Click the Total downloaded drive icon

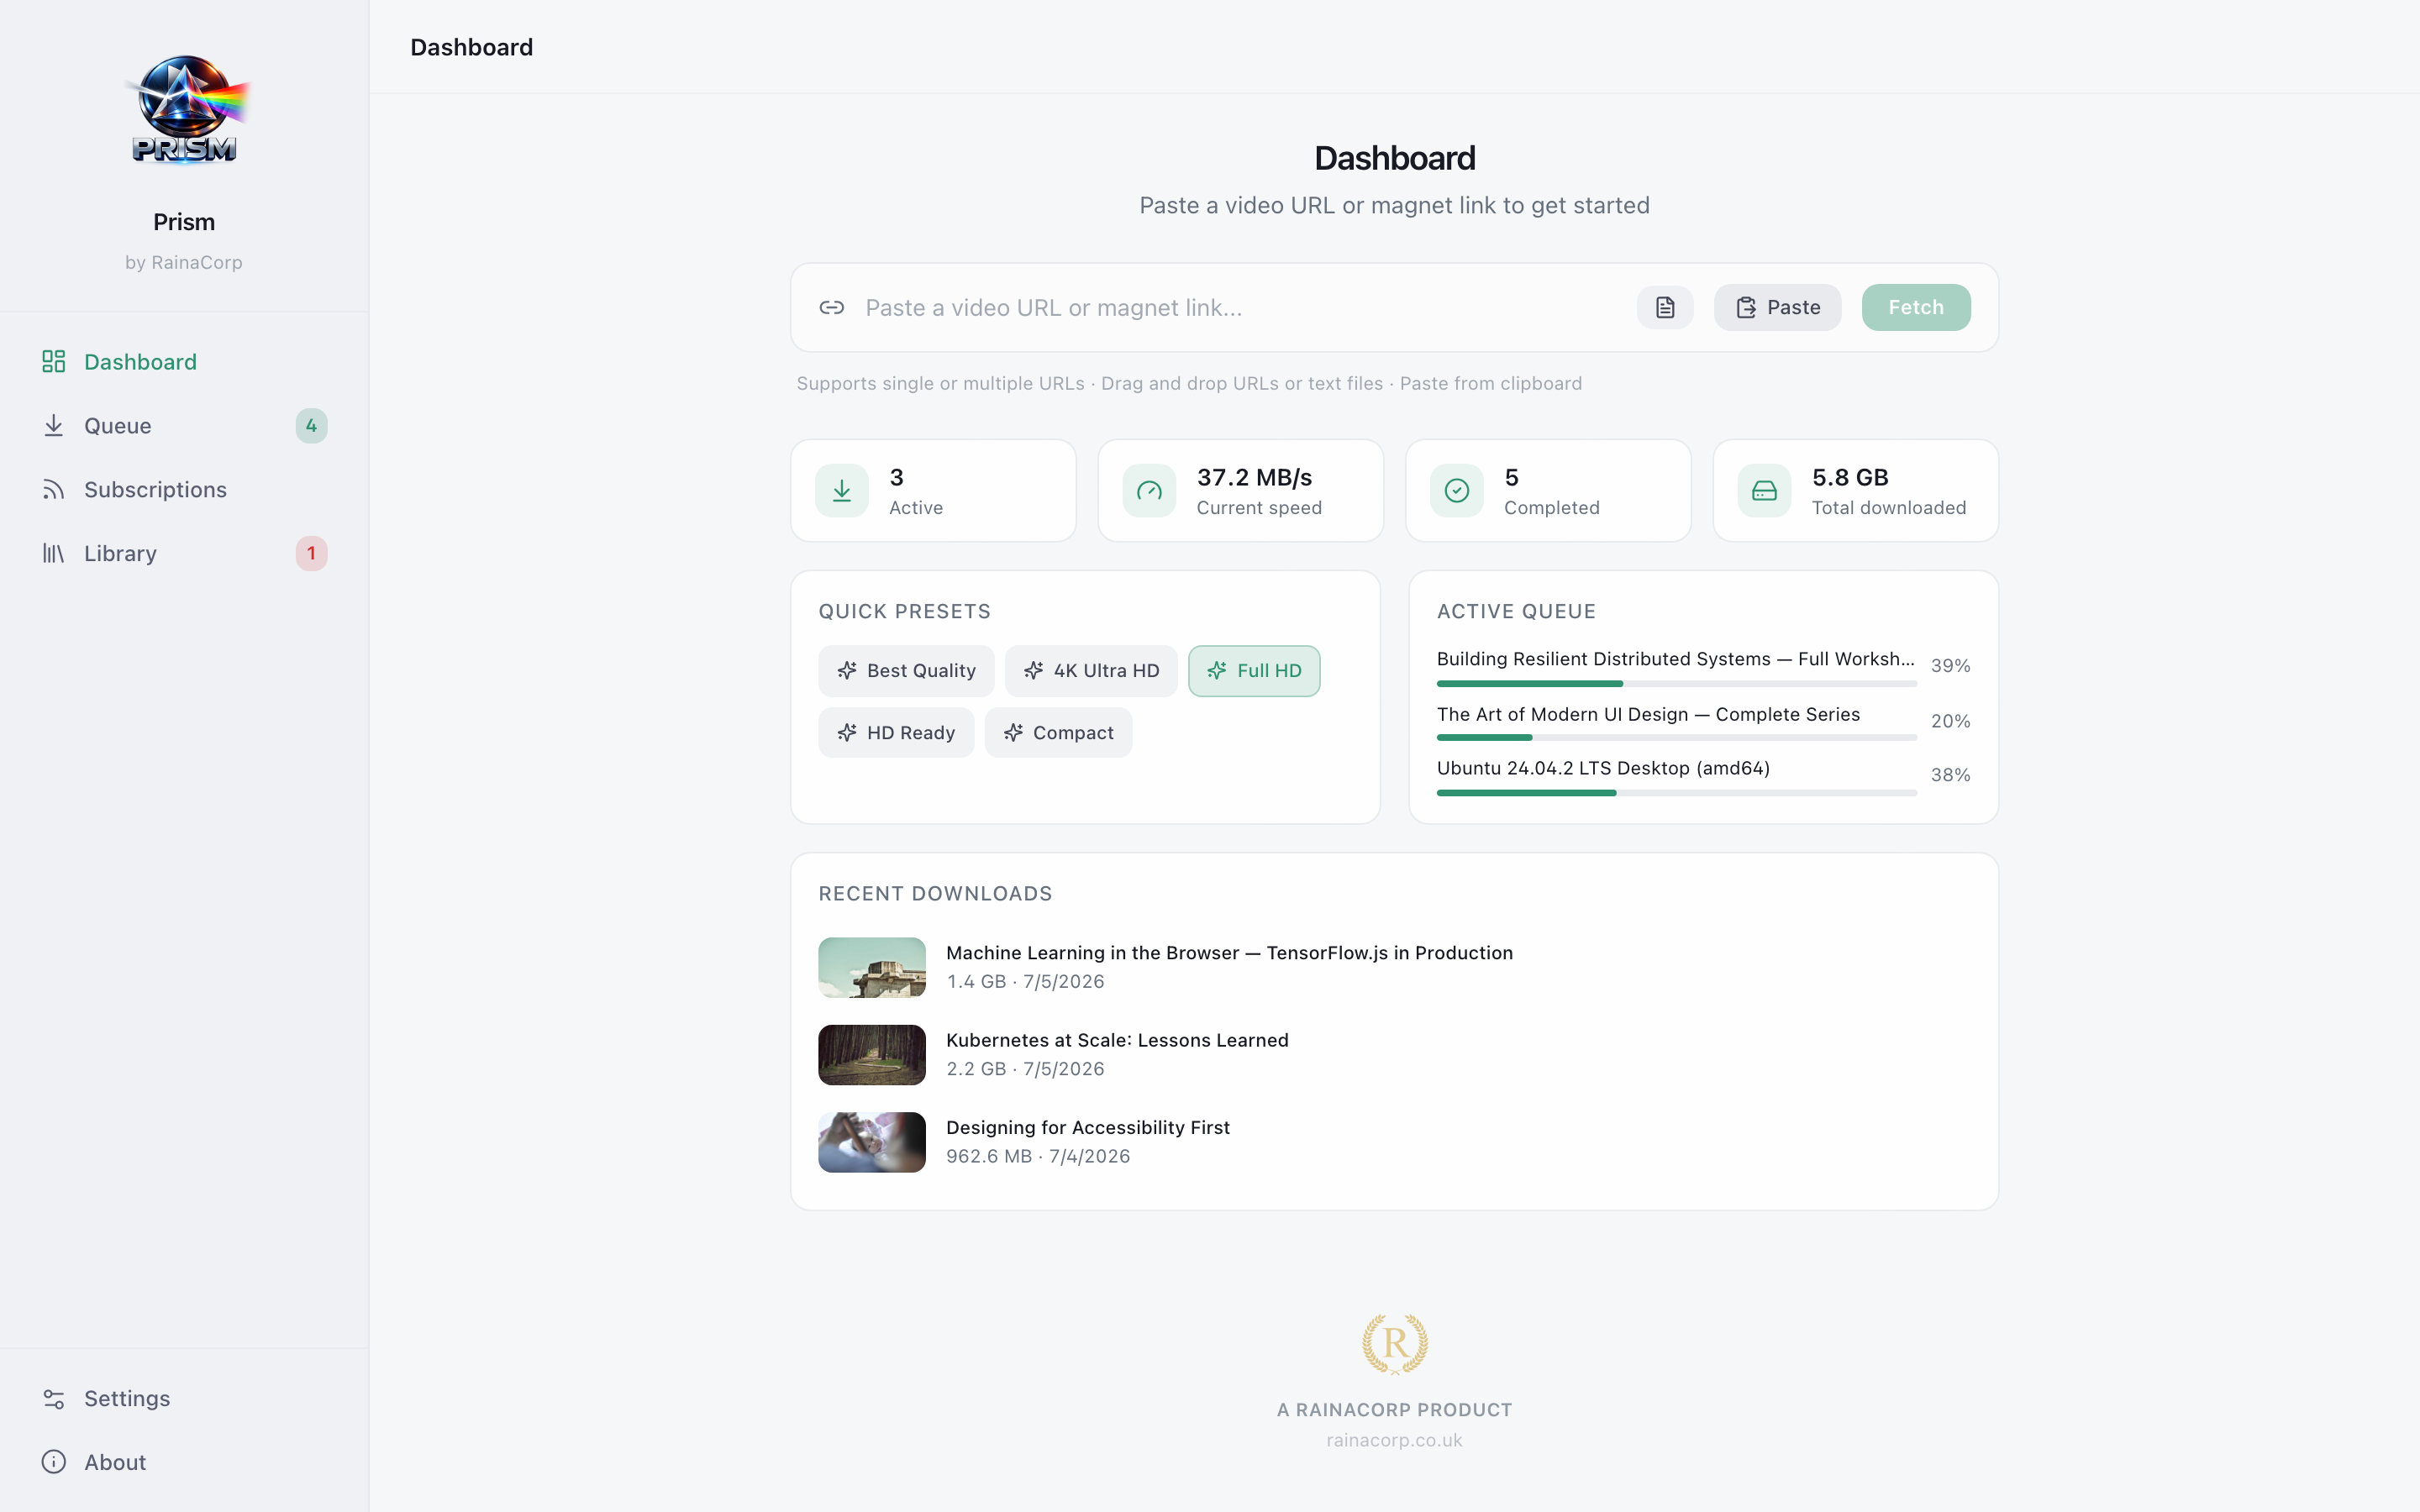coord(1764,490)
